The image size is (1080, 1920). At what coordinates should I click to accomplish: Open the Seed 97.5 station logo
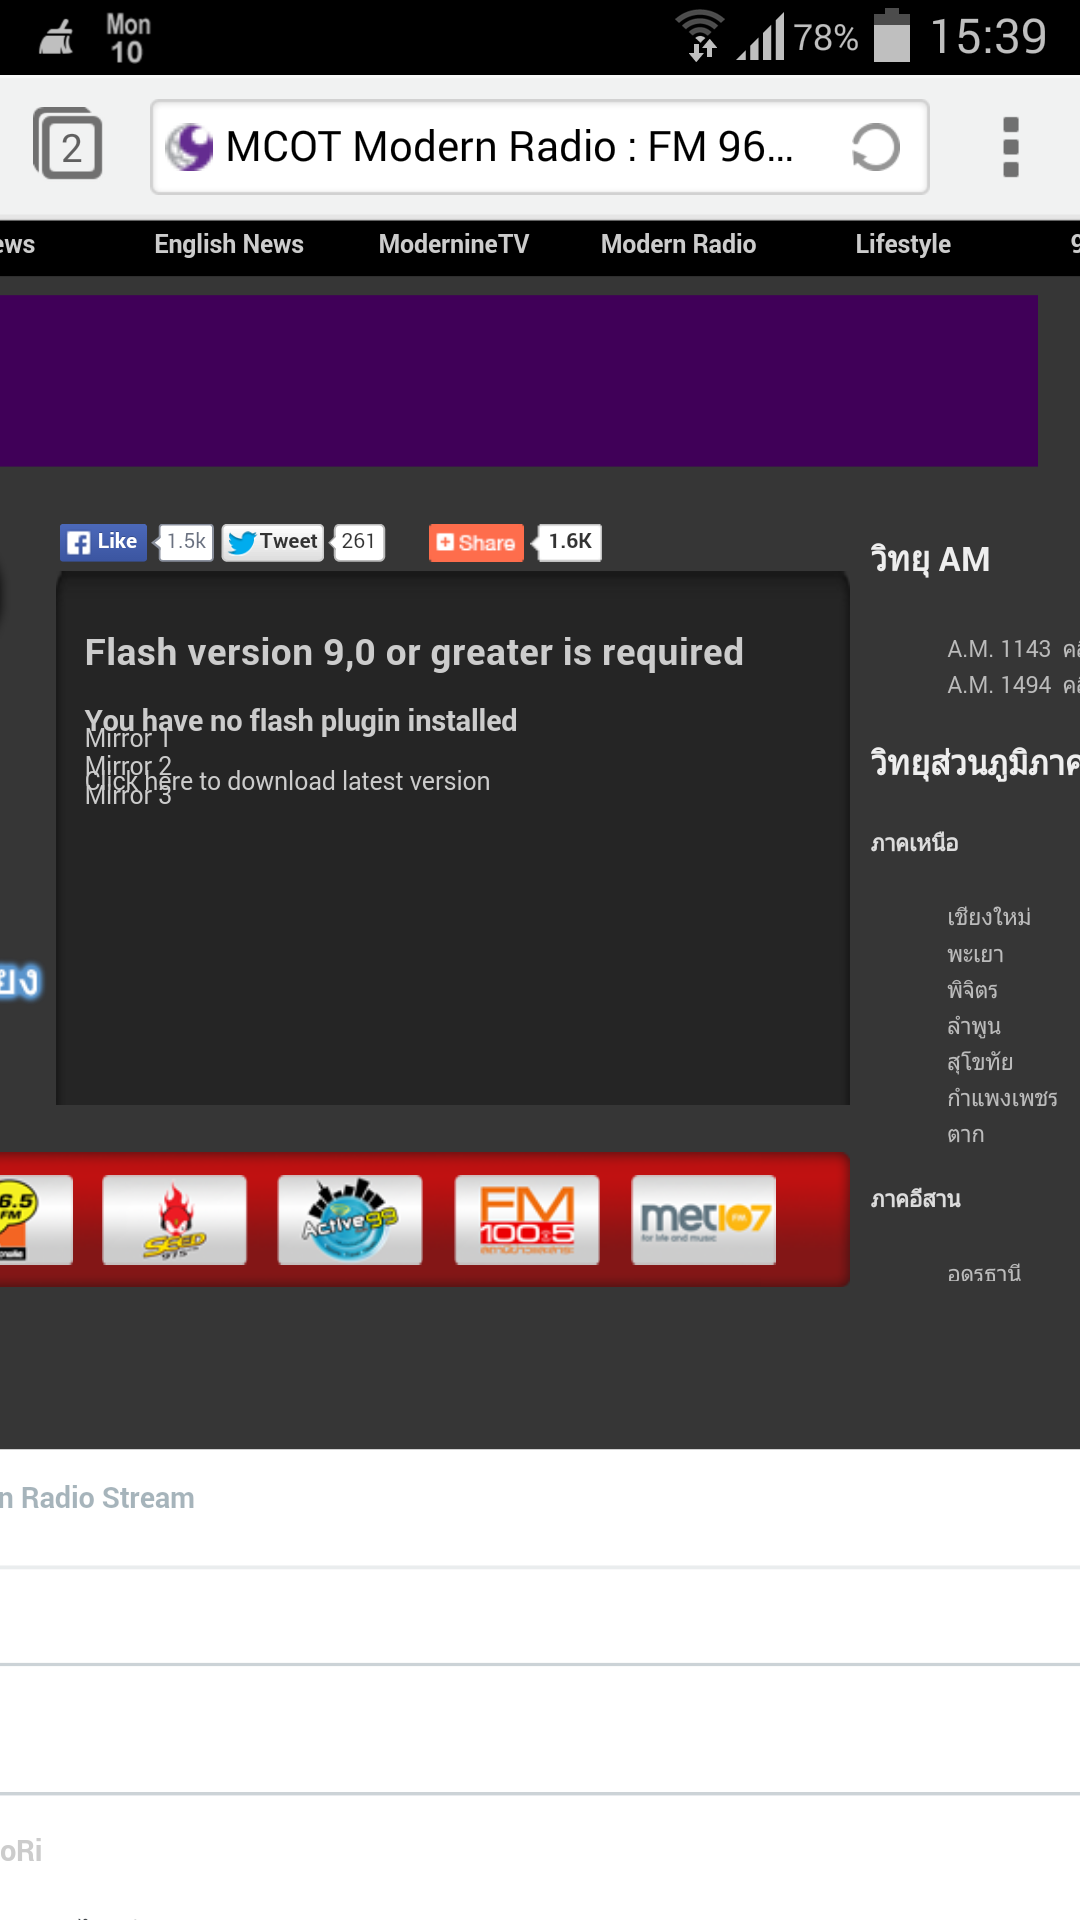(174, 1220)
